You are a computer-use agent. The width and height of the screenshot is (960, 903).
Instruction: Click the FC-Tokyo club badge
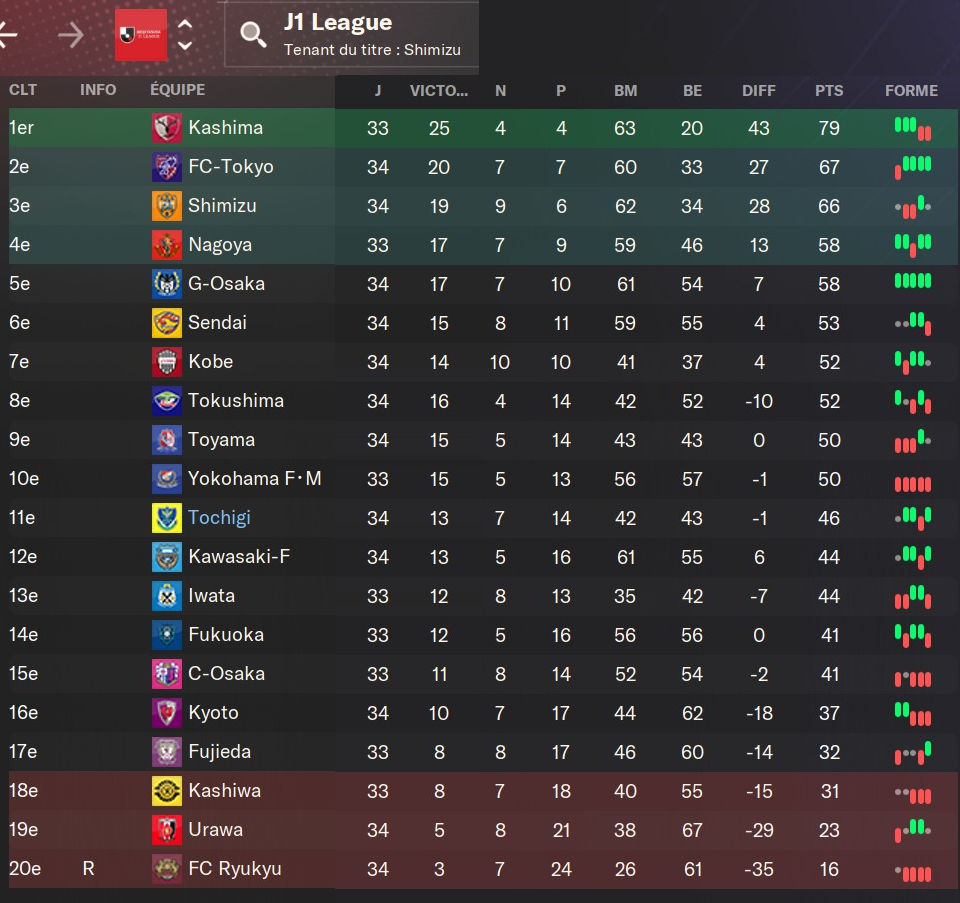pyautogui.click(x=166, y=167)
